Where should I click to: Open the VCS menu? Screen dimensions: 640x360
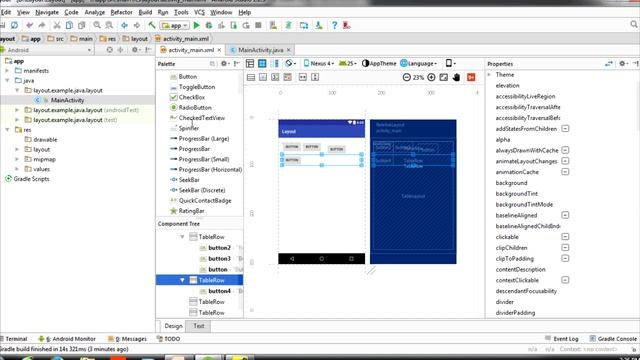click(x=199, y=12)
